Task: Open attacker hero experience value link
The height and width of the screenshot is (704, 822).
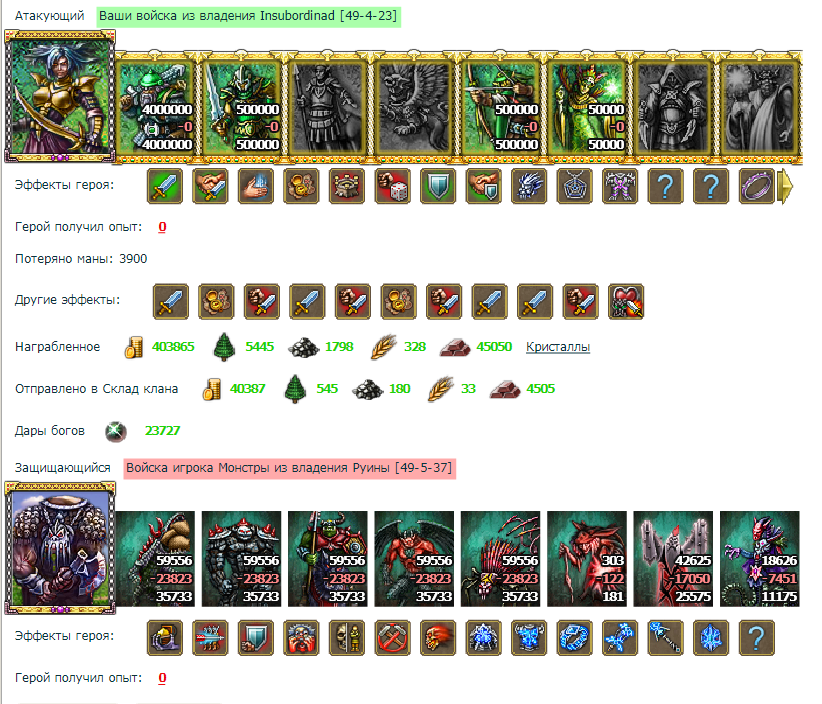Action: (x=163, y=227)
